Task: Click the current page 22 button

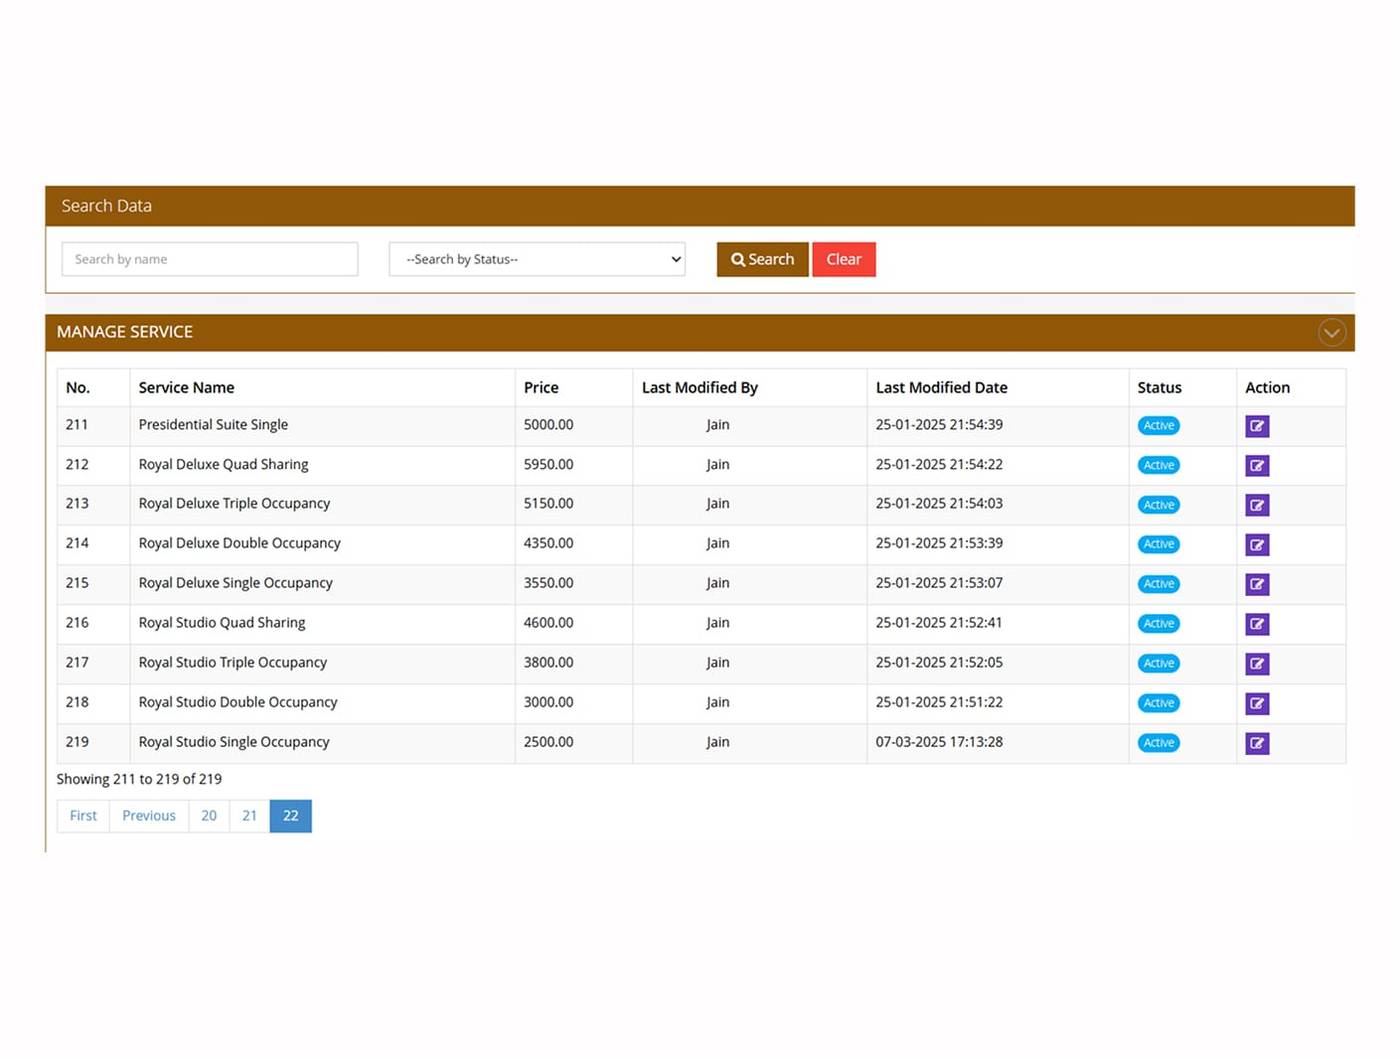Action: coord(291,816)
